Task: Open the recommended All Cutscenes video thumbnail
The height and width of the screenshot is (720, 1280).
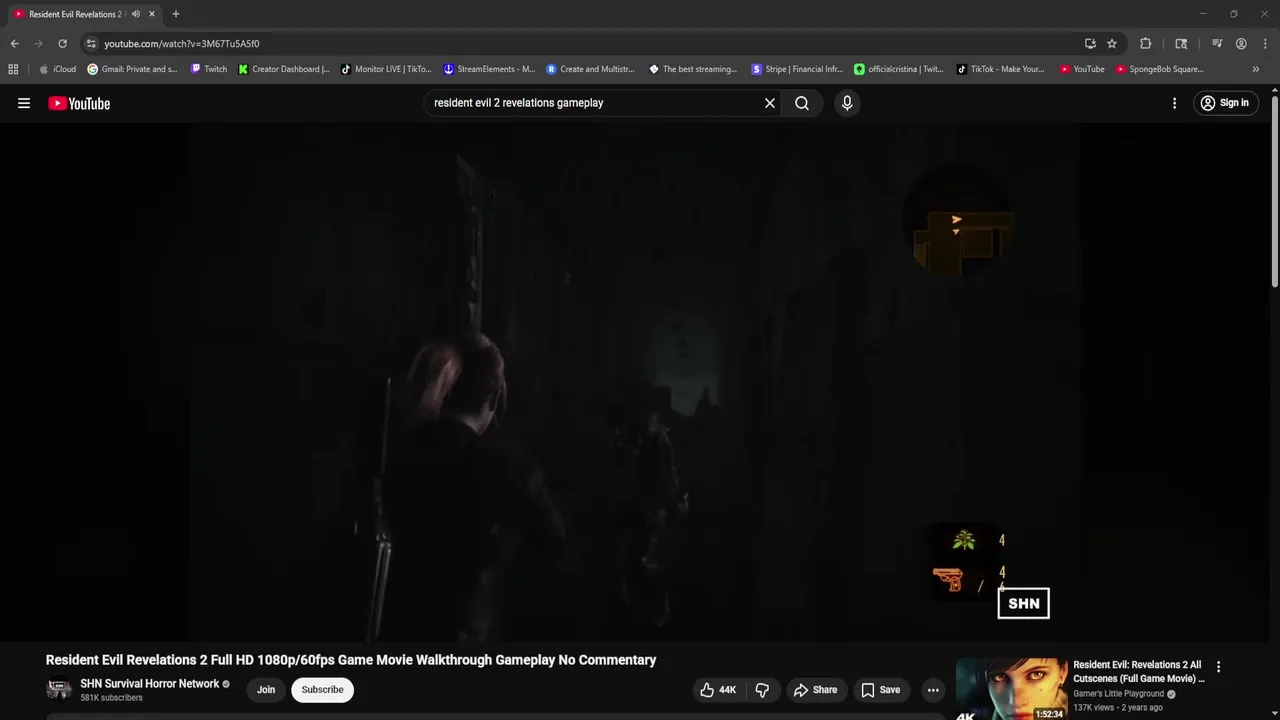Action: pos(1011,689)
